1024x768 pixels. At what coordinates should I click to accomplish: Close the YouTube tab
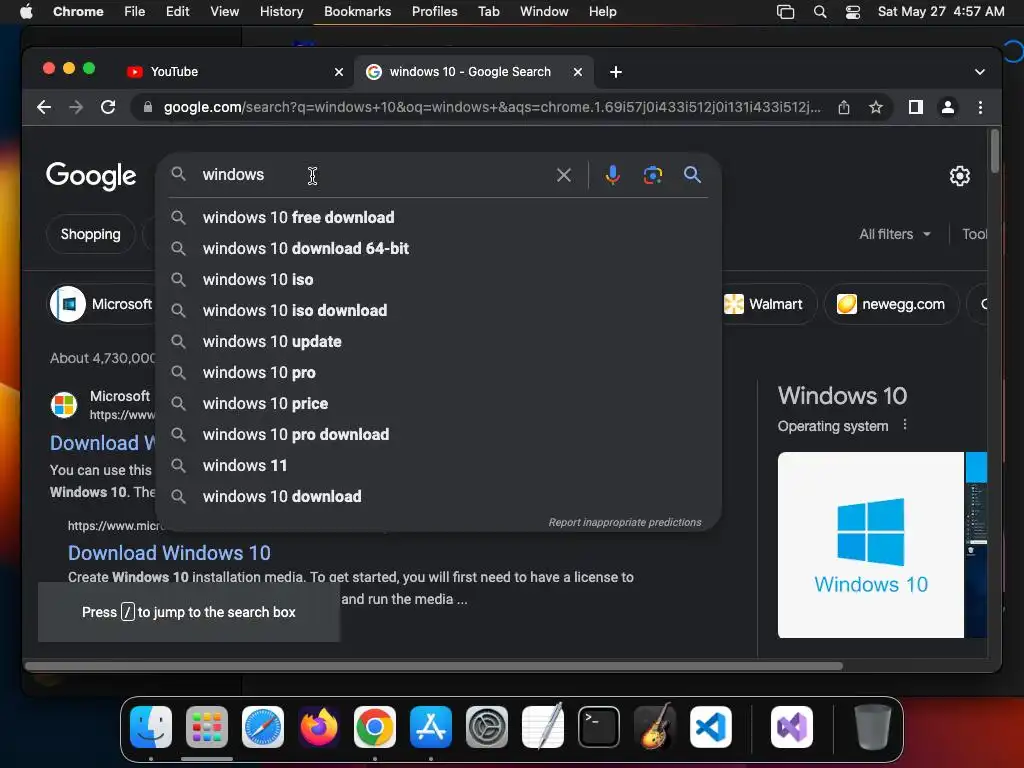pos(339,72)
